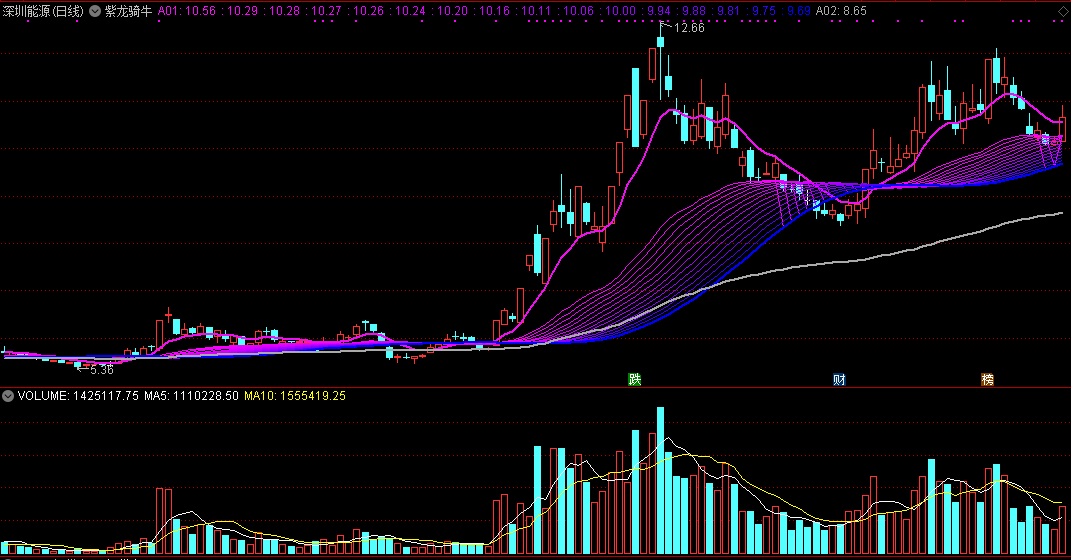Click the VOLUME: 1425117.75 label

(x=78, y=395)
